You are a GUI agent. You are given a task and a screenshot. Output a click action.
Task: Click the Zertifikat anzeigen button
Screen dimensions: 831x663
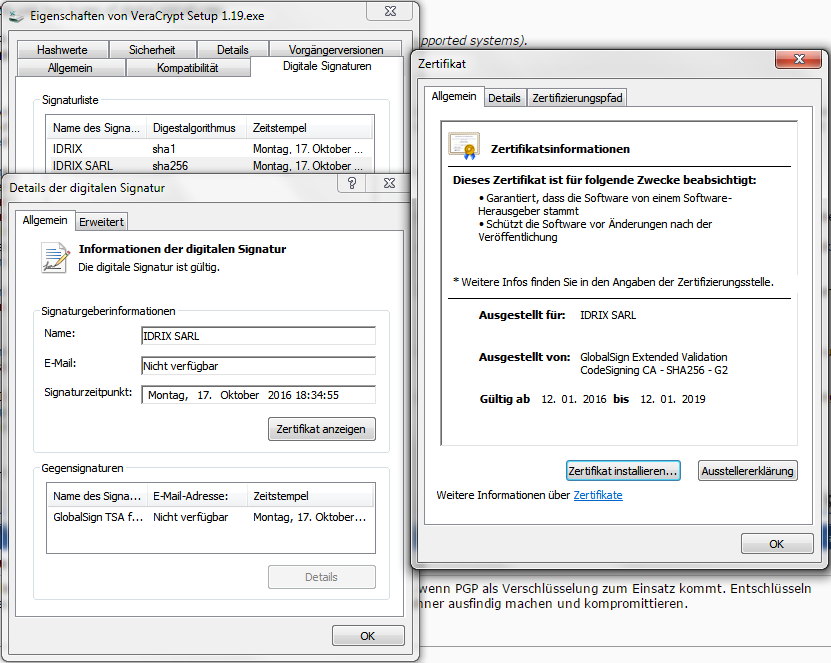point(321,429)
